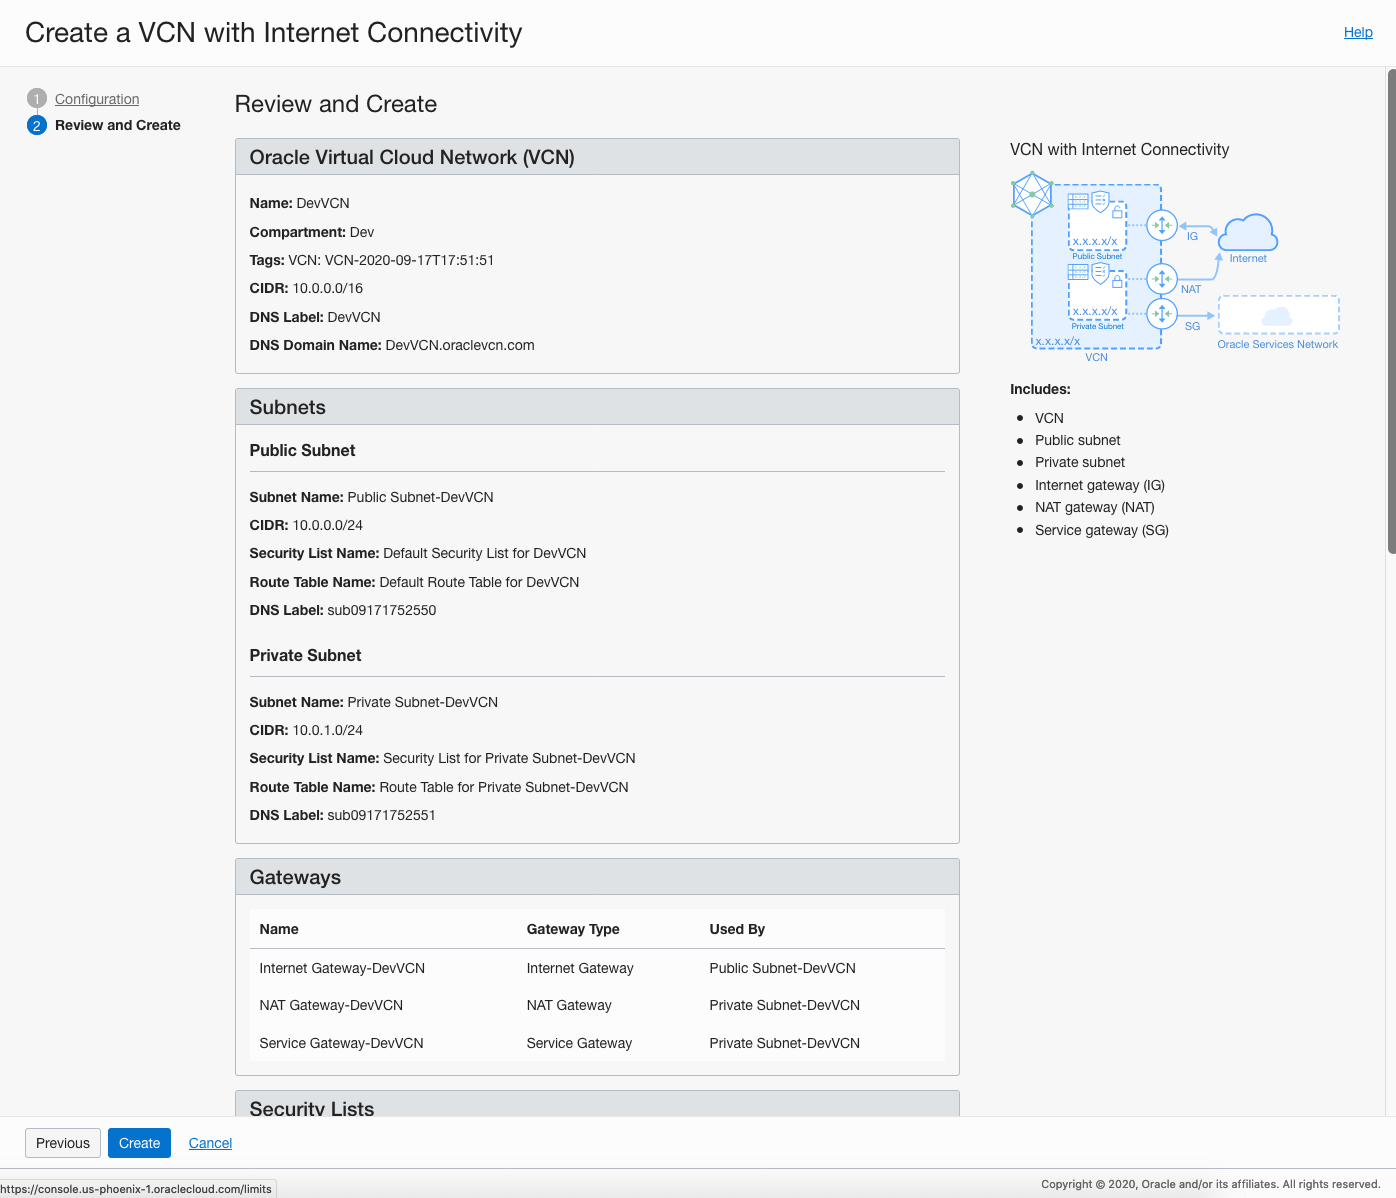Click step 1 number circle

tap(37, 99)
